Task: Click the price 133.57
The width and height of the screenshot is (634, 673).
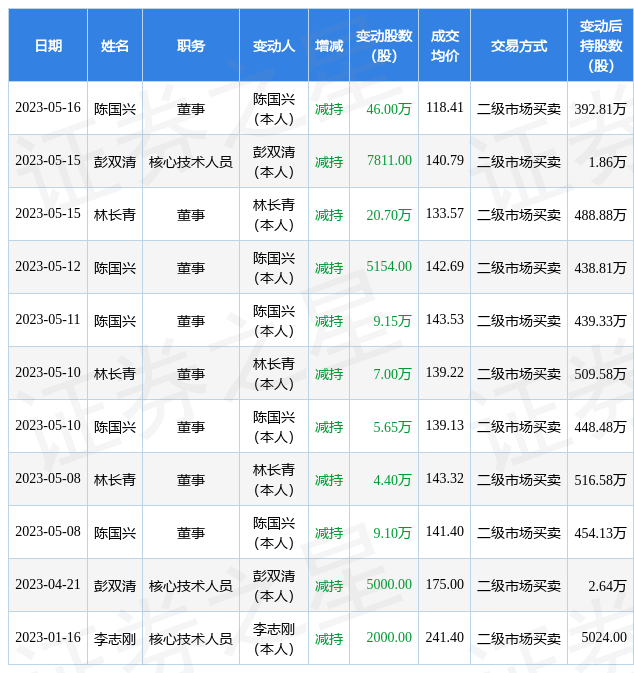Action: 445,213
